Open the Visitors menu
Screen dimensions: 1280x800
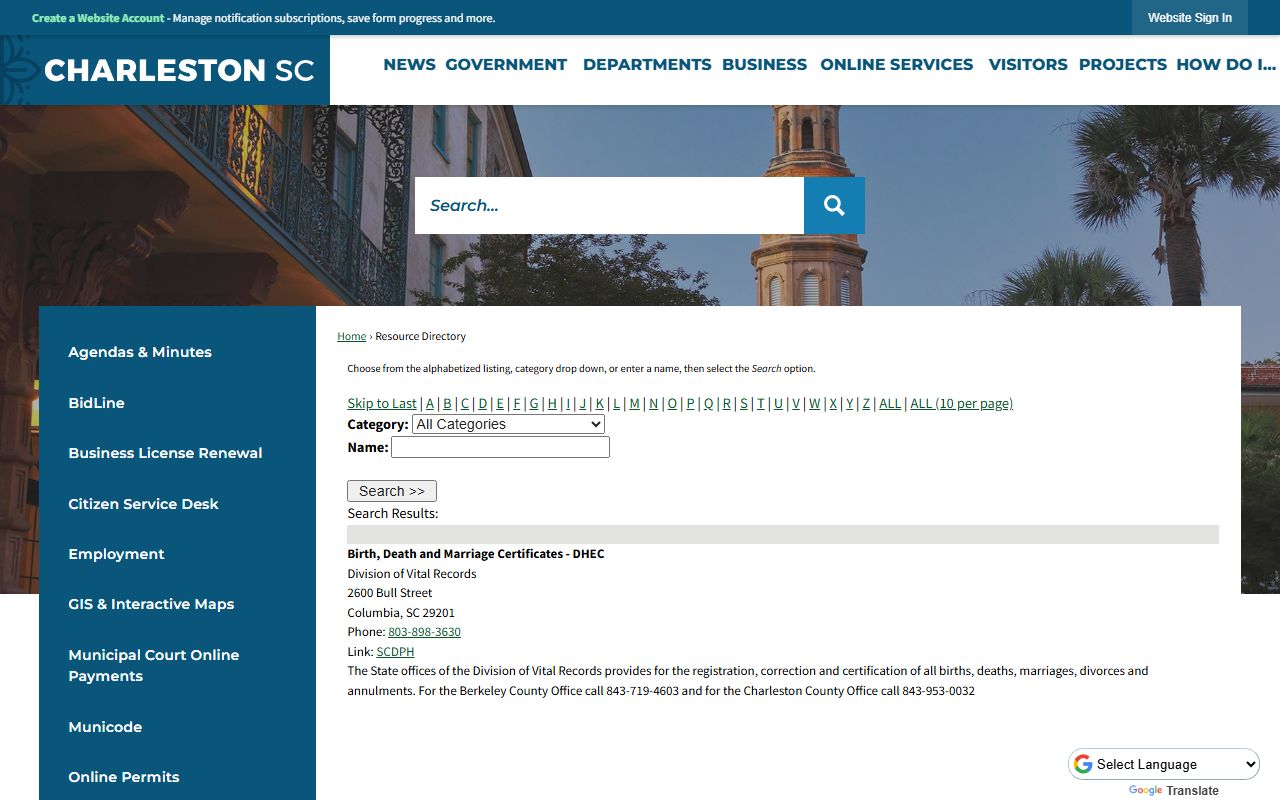pos(1028,64)
